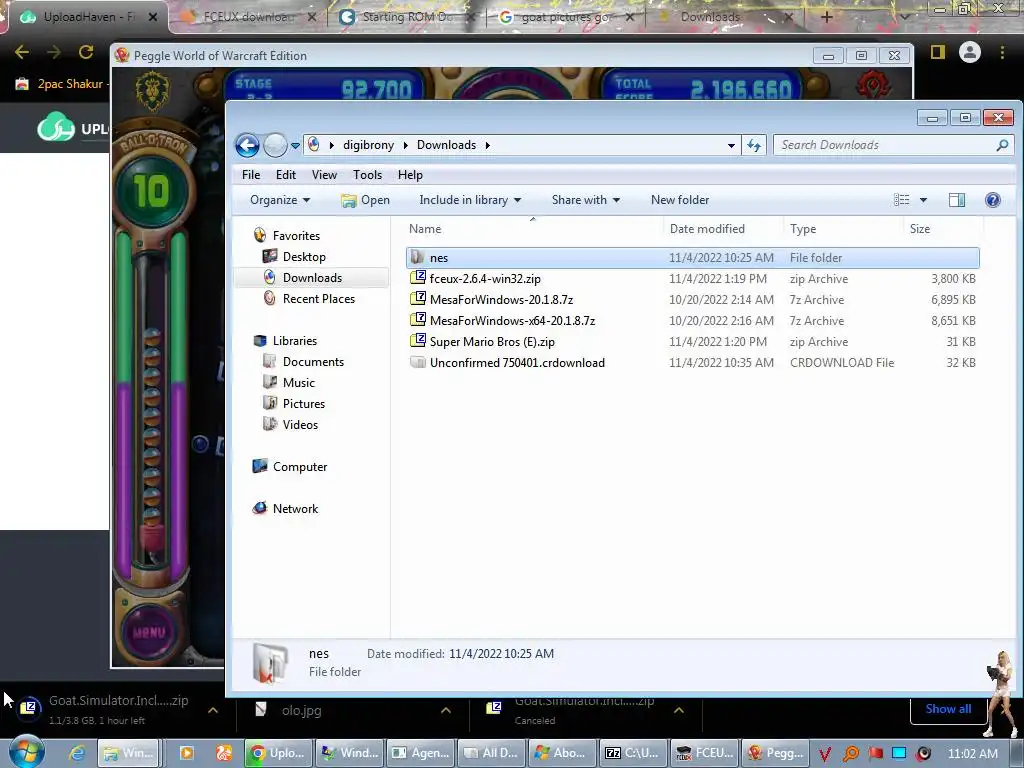Expand the Share with dropdown

586,200
